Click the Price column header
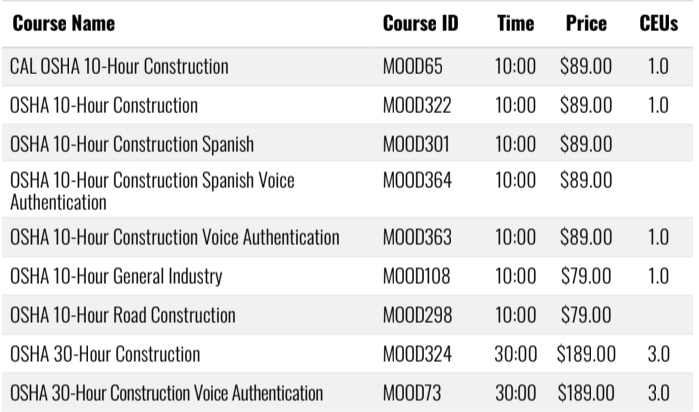The image size is (699, 412). pos(586,23)
